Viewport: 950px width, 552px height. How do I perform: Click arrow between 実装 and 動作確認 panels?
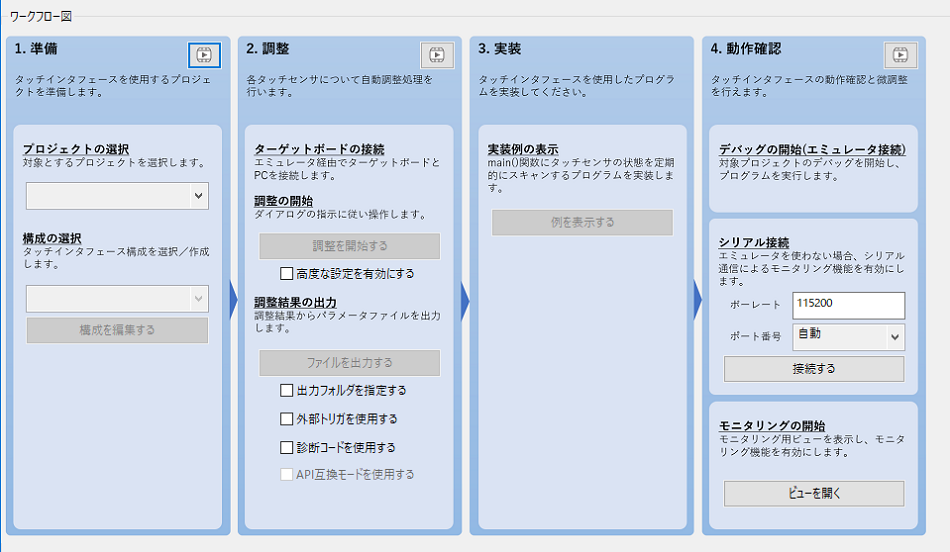[697, 298]
